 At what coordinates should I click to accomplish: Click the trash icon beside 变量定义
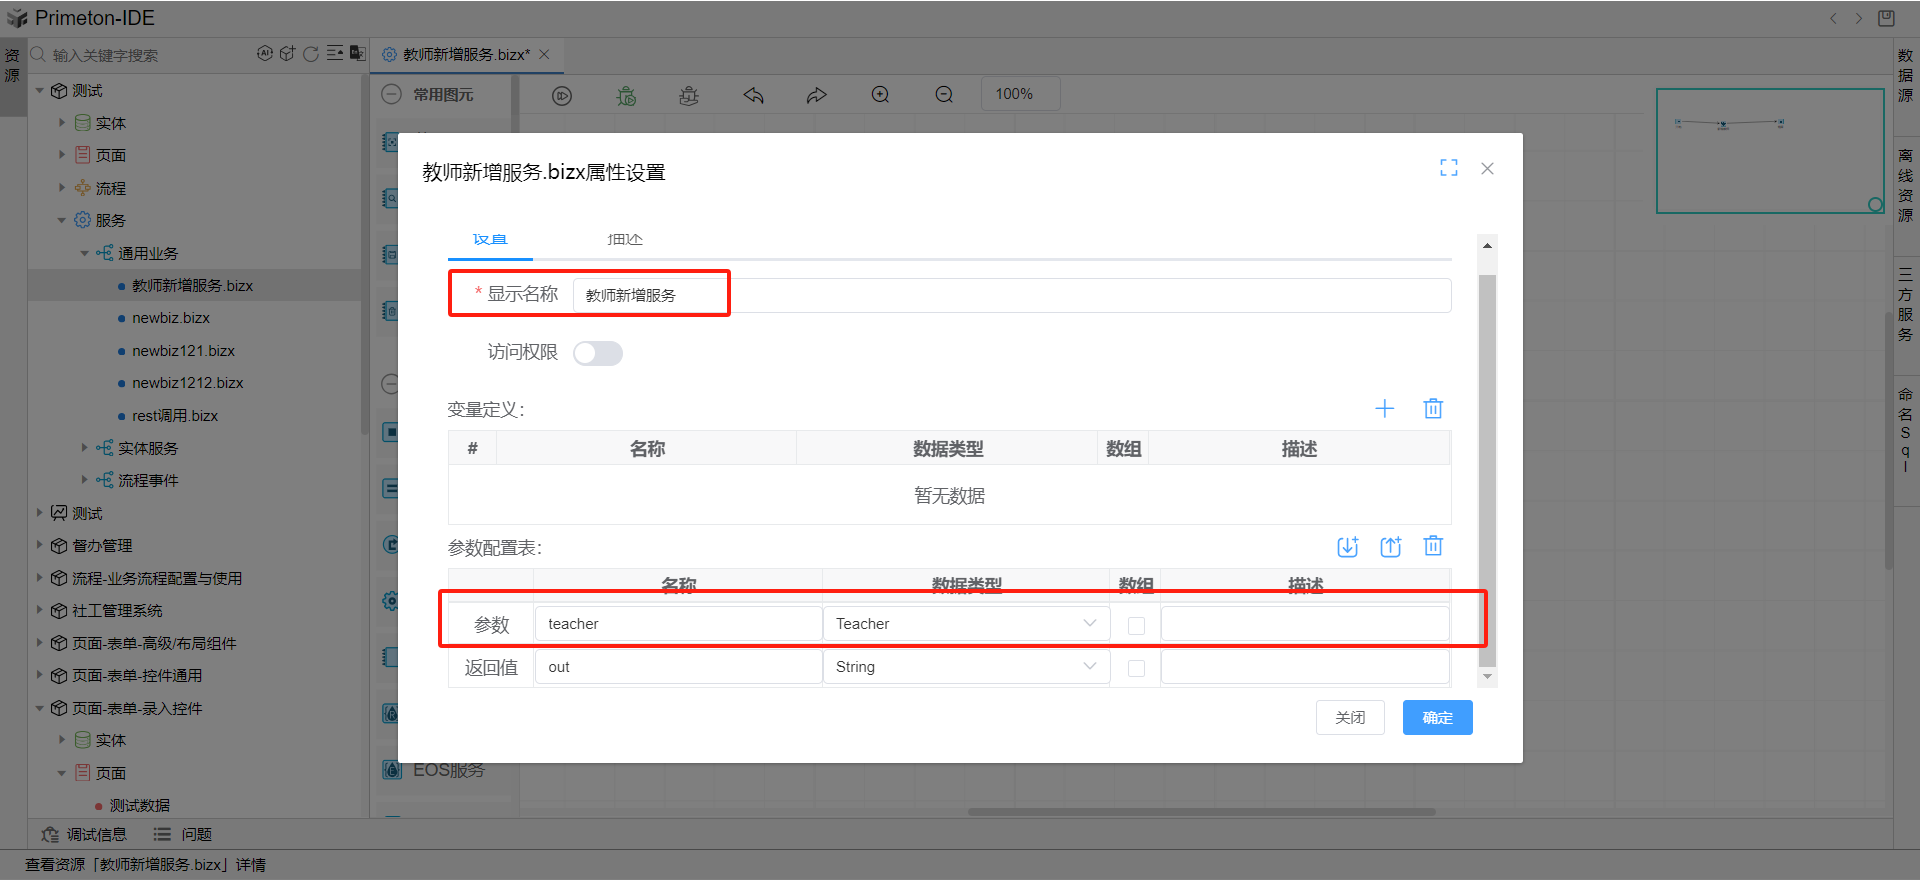(1433, 408)
